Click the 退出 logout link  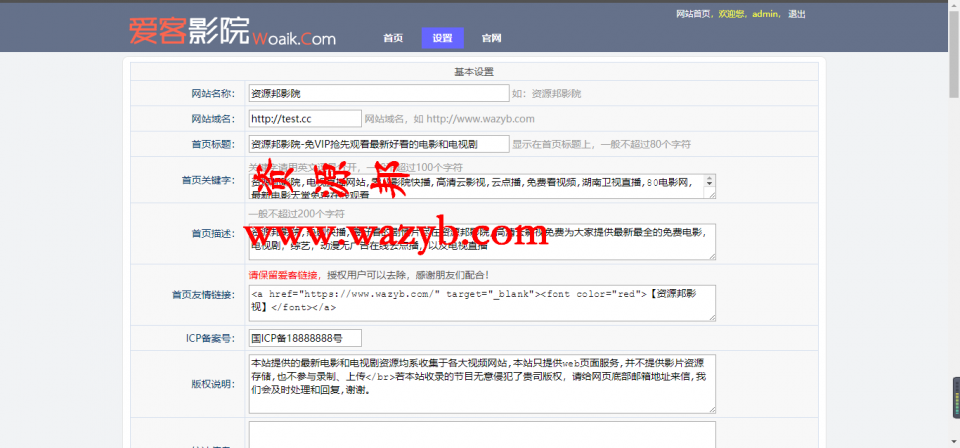[x=797, y=14]
